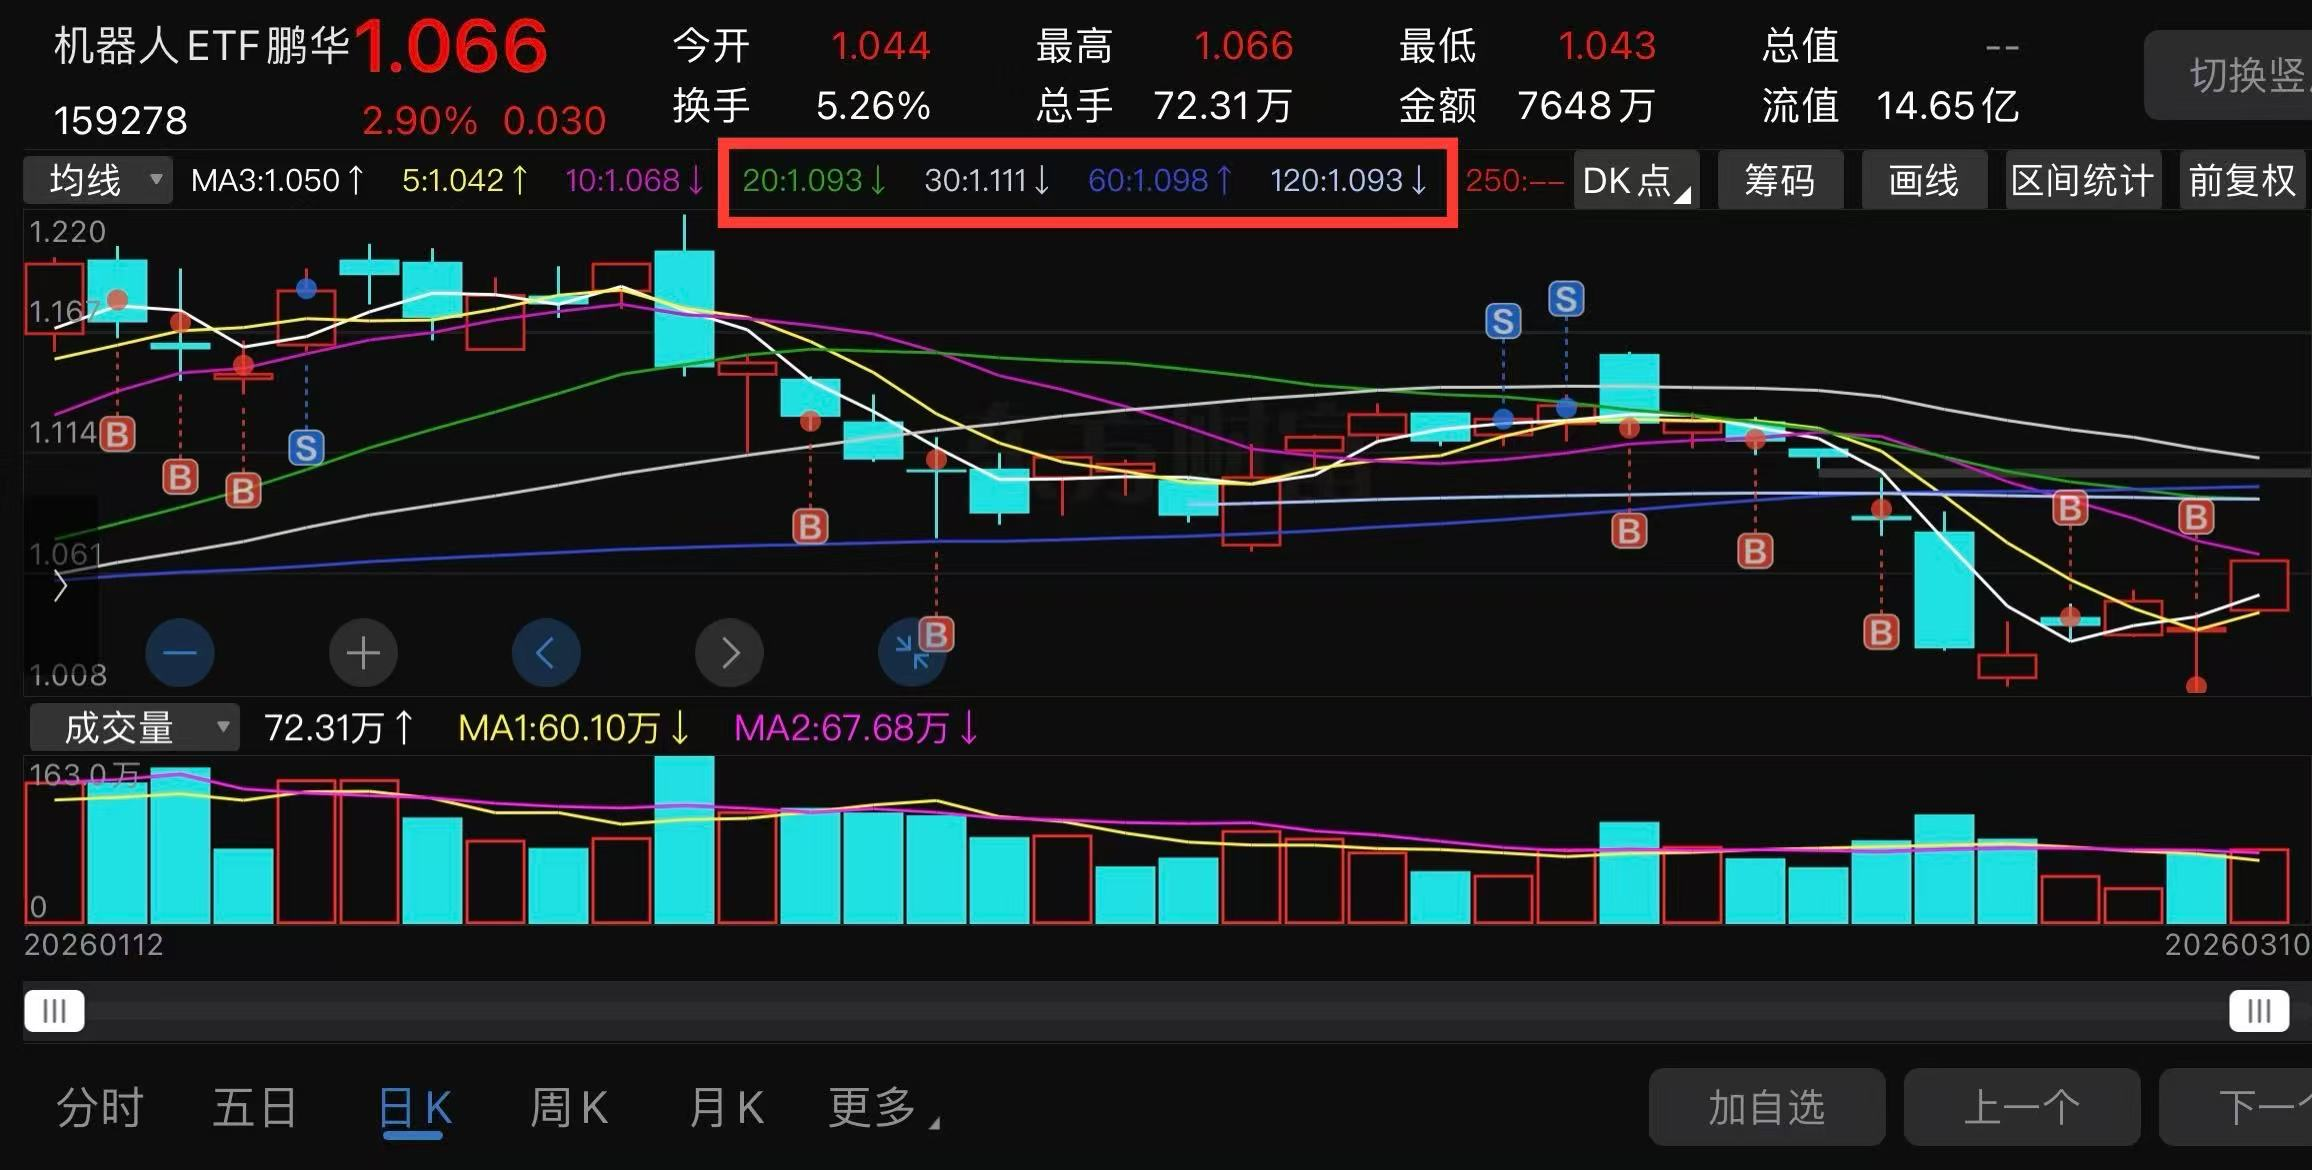Click the scroll-right arrow circle on chart
Viewport: 2312px width, 1170px height.
(x=730, y=653)
